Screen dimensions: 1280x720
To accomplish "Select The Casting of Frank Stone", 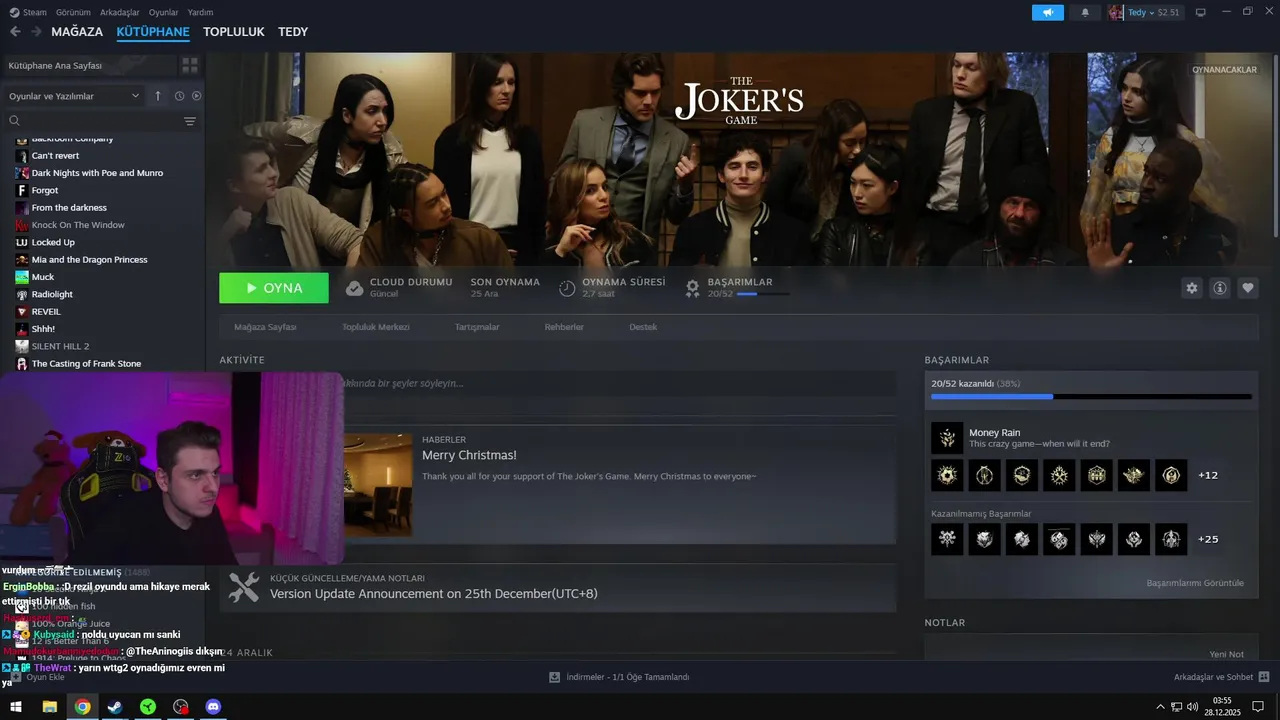I will pos(86,364).
